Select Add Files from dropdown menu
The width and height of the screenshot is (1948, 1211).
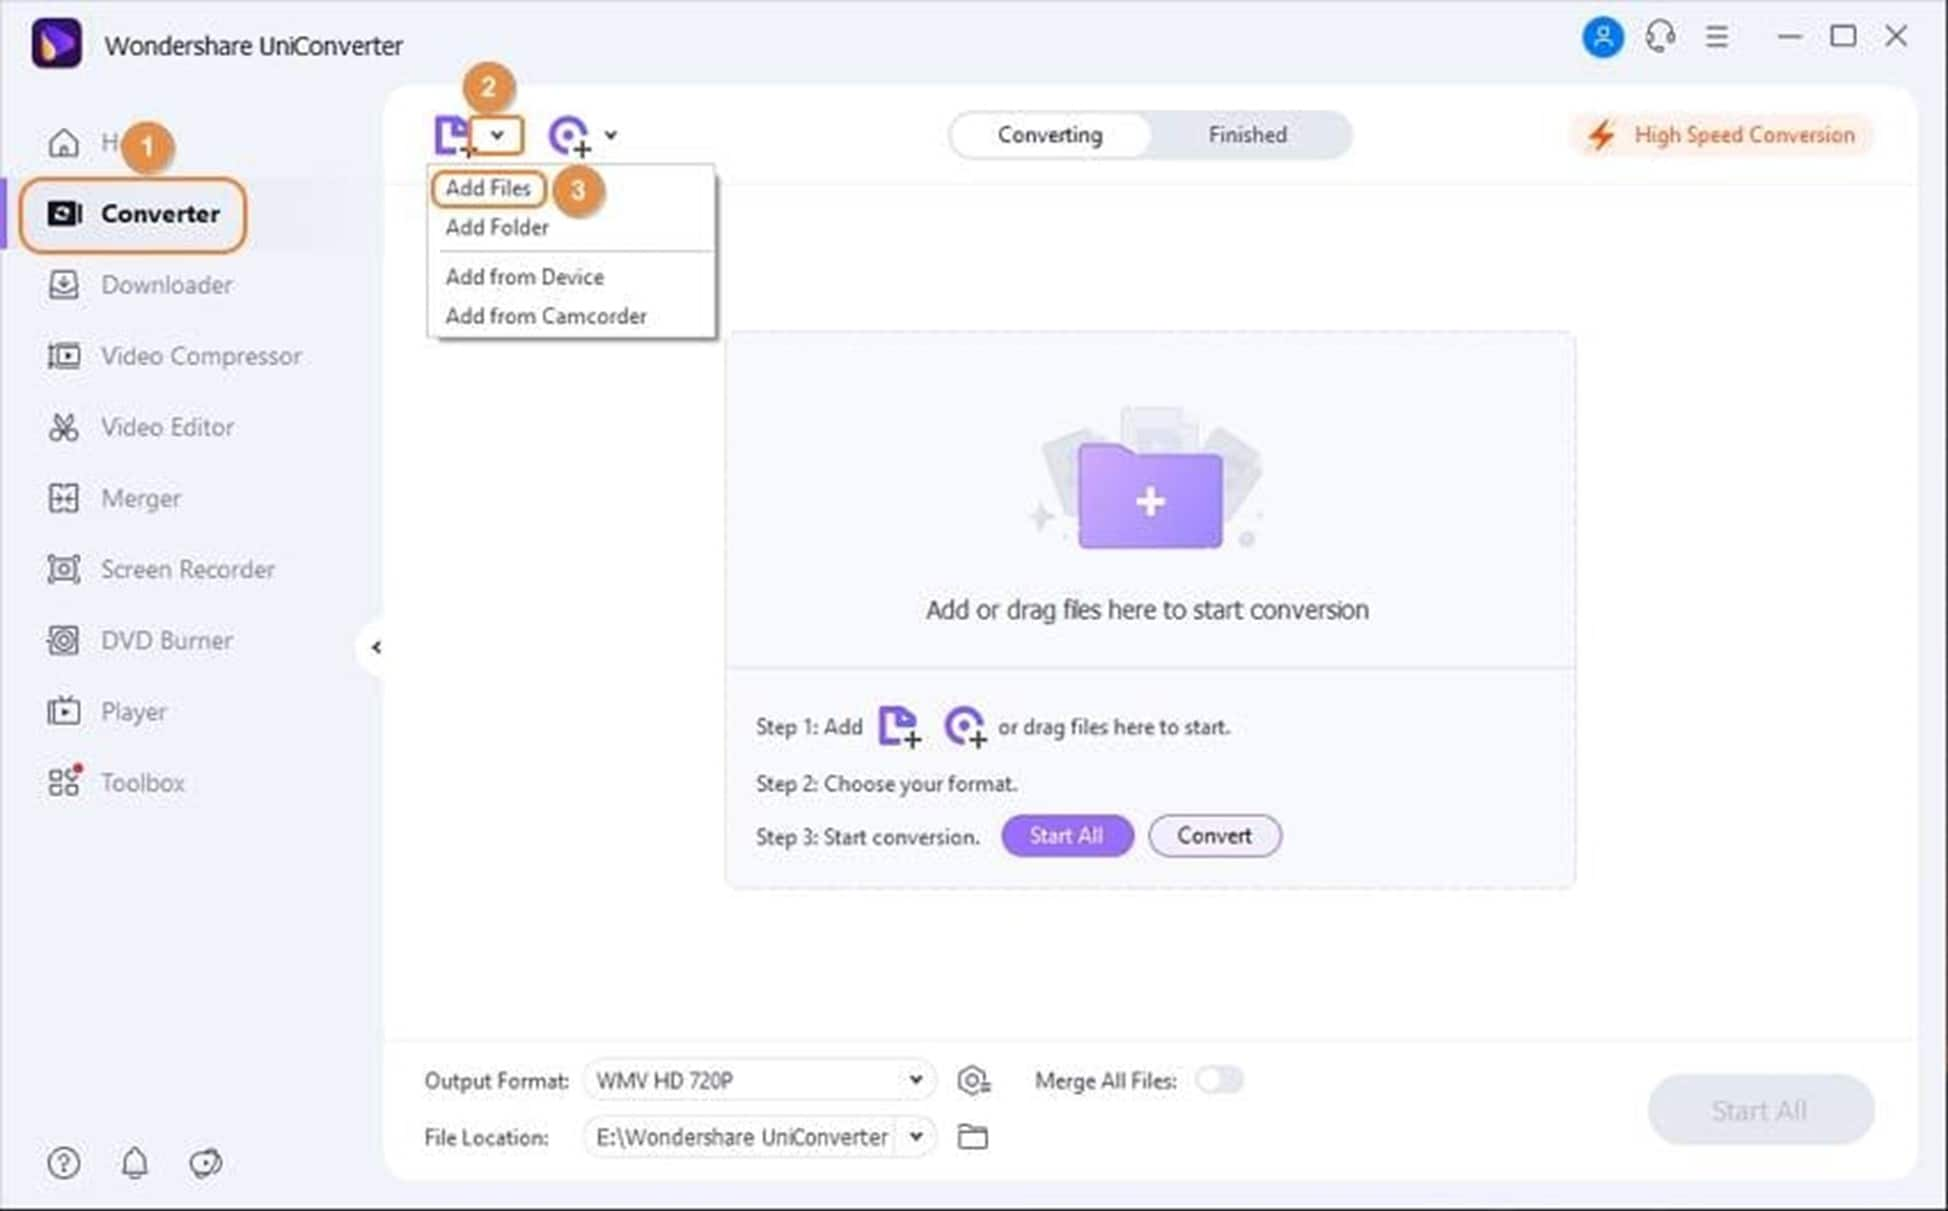point(489,188)
